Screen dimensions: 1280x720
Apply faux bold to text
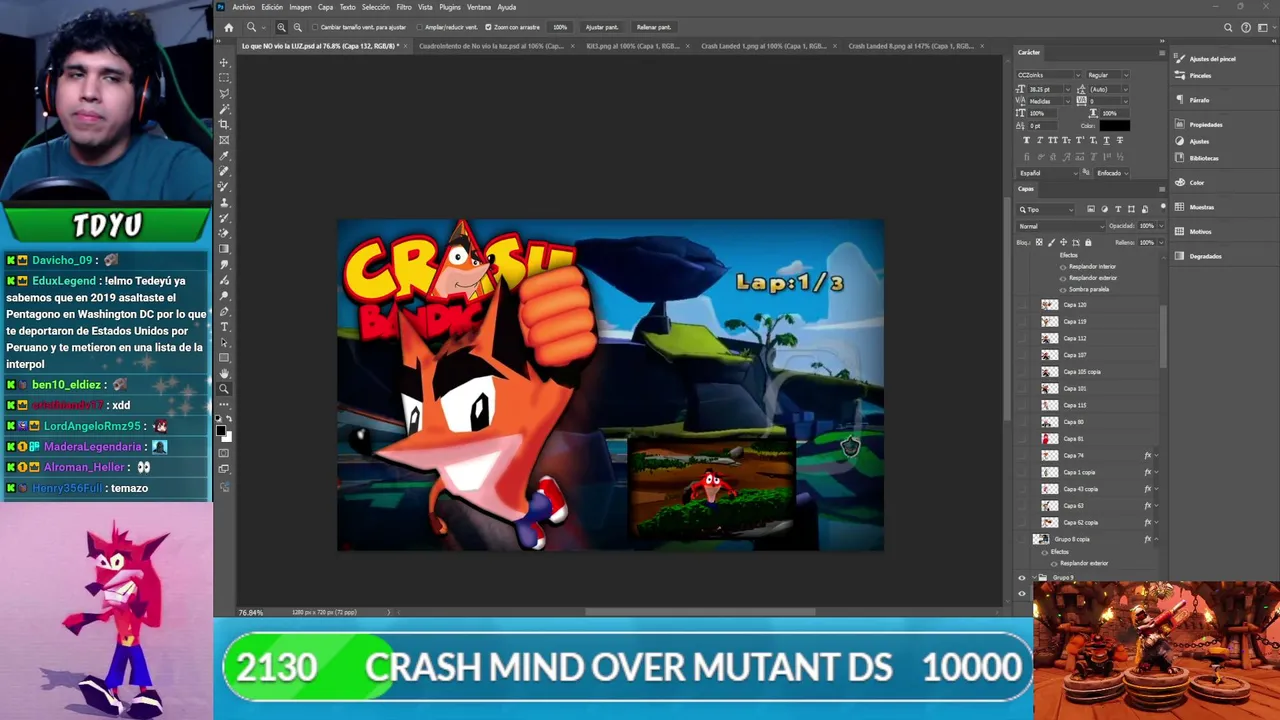pos(1027,140)
